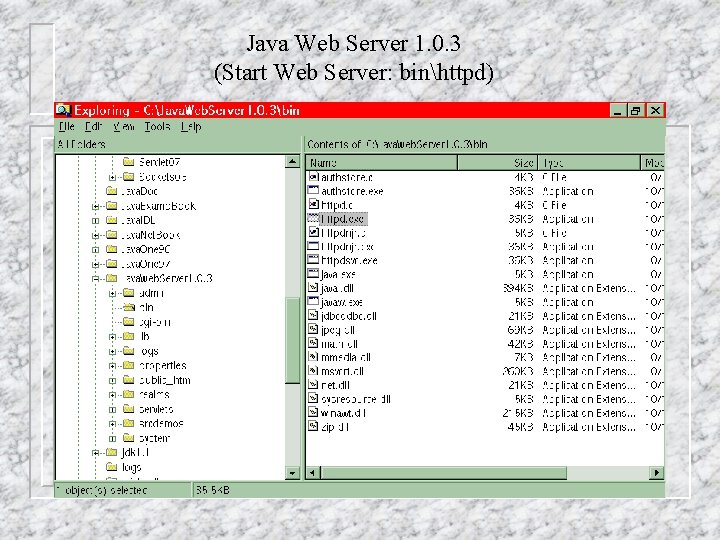Expand the jdk1.1 folder

tap(96, 453)
